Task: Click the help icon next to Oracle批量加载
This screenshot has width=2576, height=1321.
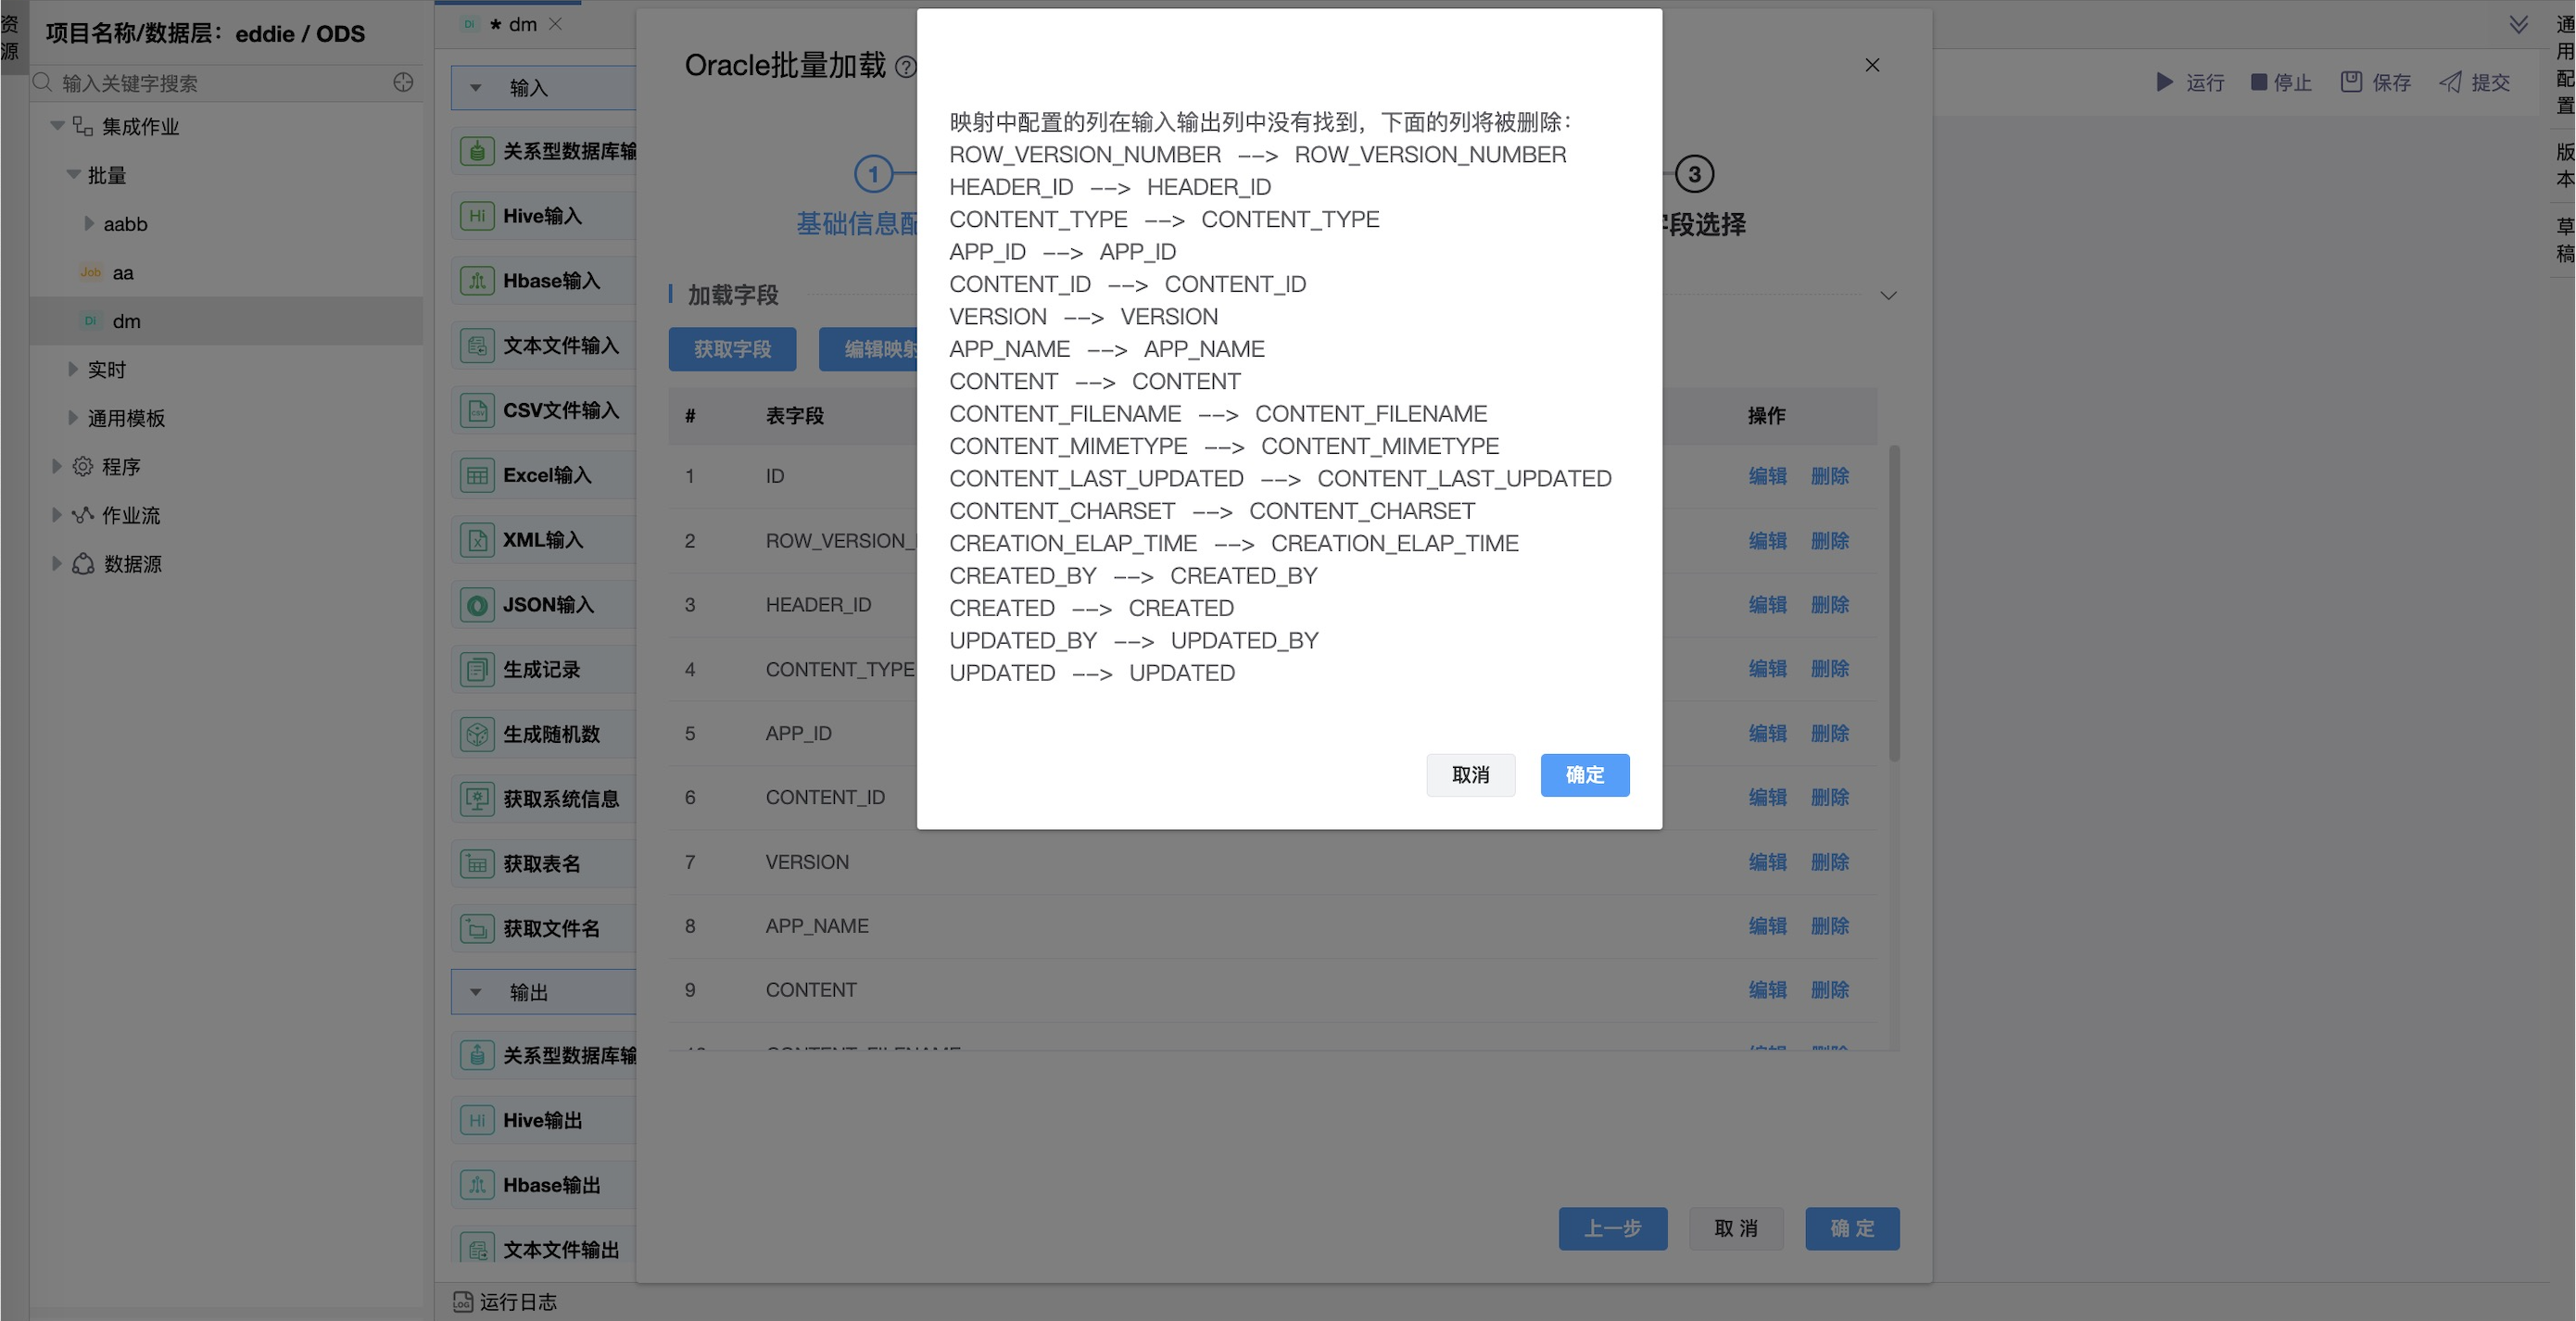Action: 905,67
